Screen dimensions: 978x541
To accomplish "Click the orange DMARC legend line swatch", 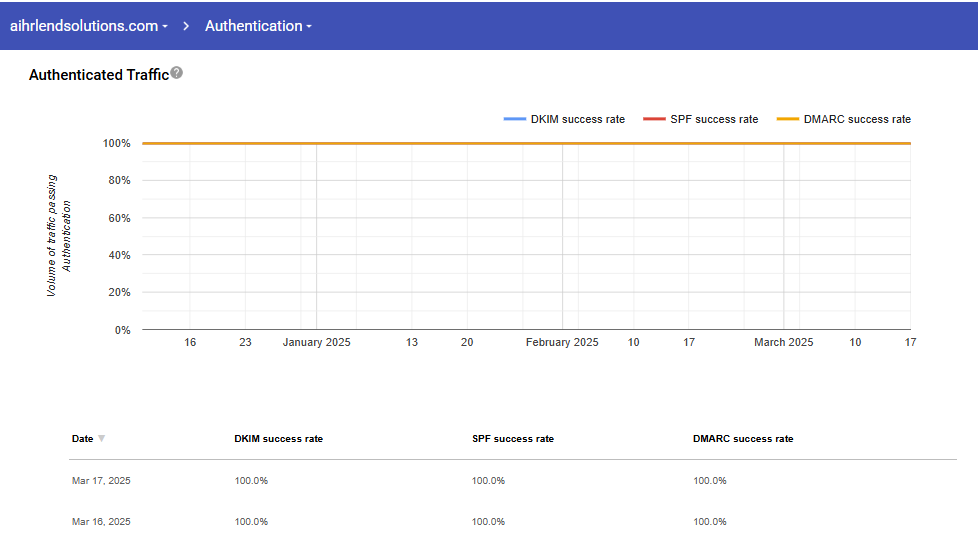I will click(x=788, y=120).
